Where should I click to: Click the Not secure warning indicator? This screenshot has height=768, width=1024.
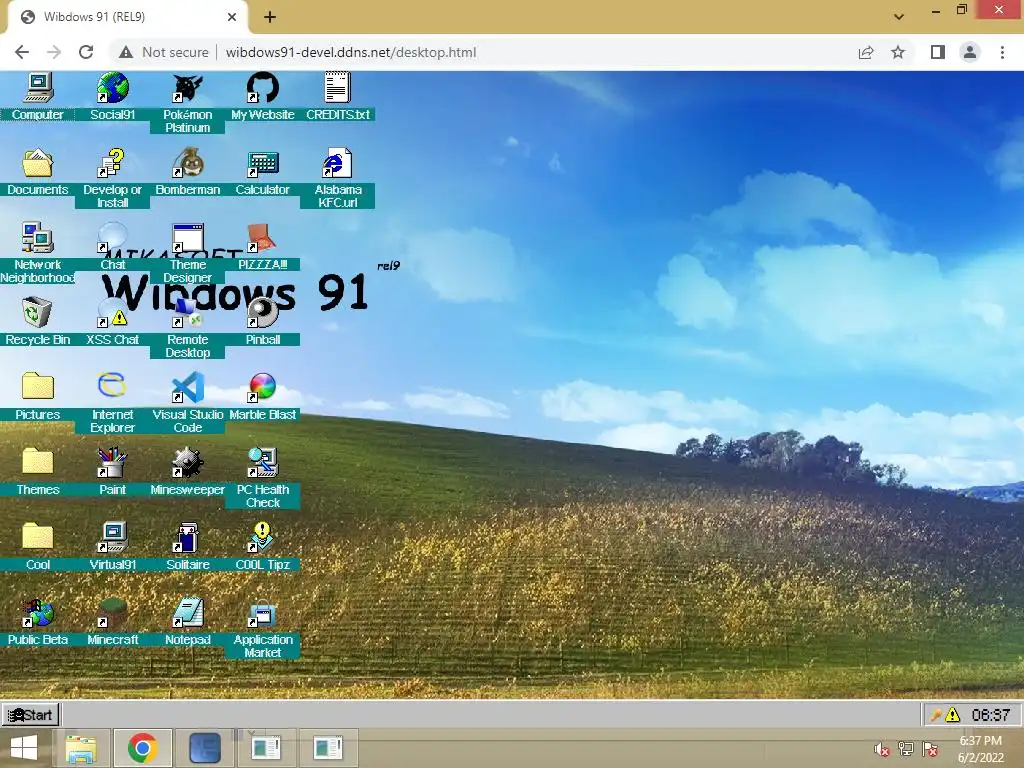coord(164,52)
